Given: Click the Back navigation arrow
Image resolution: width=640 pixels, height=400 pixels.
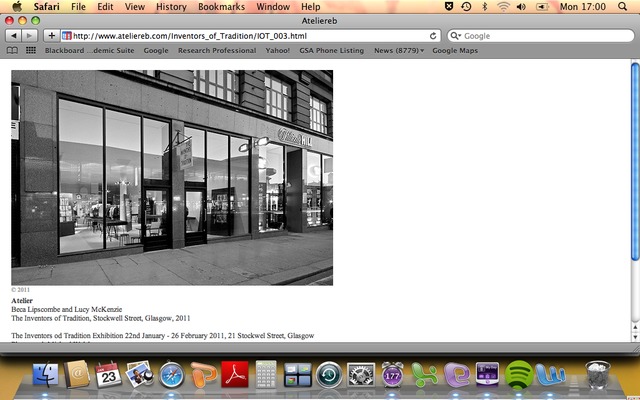Looking at the screenshot, I should [13, 36].
